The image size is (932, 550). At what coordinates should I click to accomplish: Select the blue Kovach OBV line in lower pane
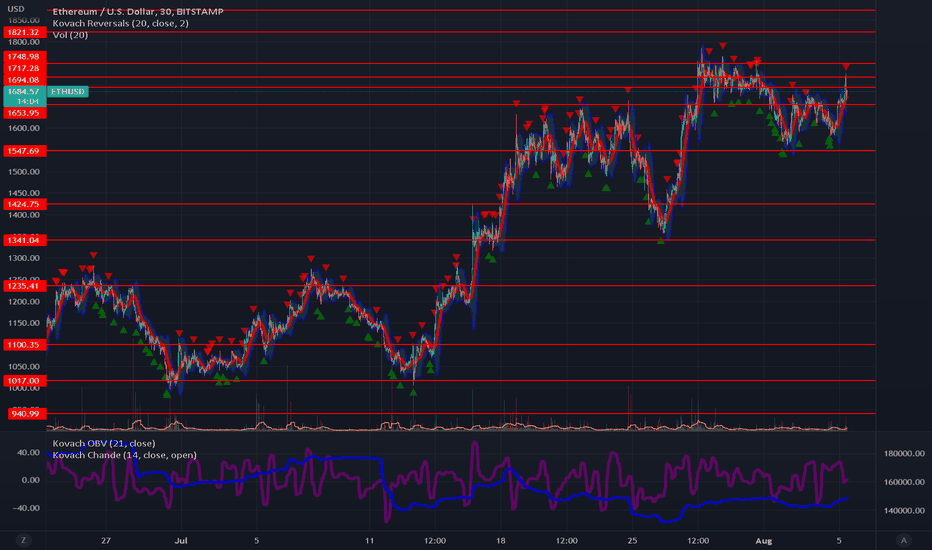tap(345, 458)
